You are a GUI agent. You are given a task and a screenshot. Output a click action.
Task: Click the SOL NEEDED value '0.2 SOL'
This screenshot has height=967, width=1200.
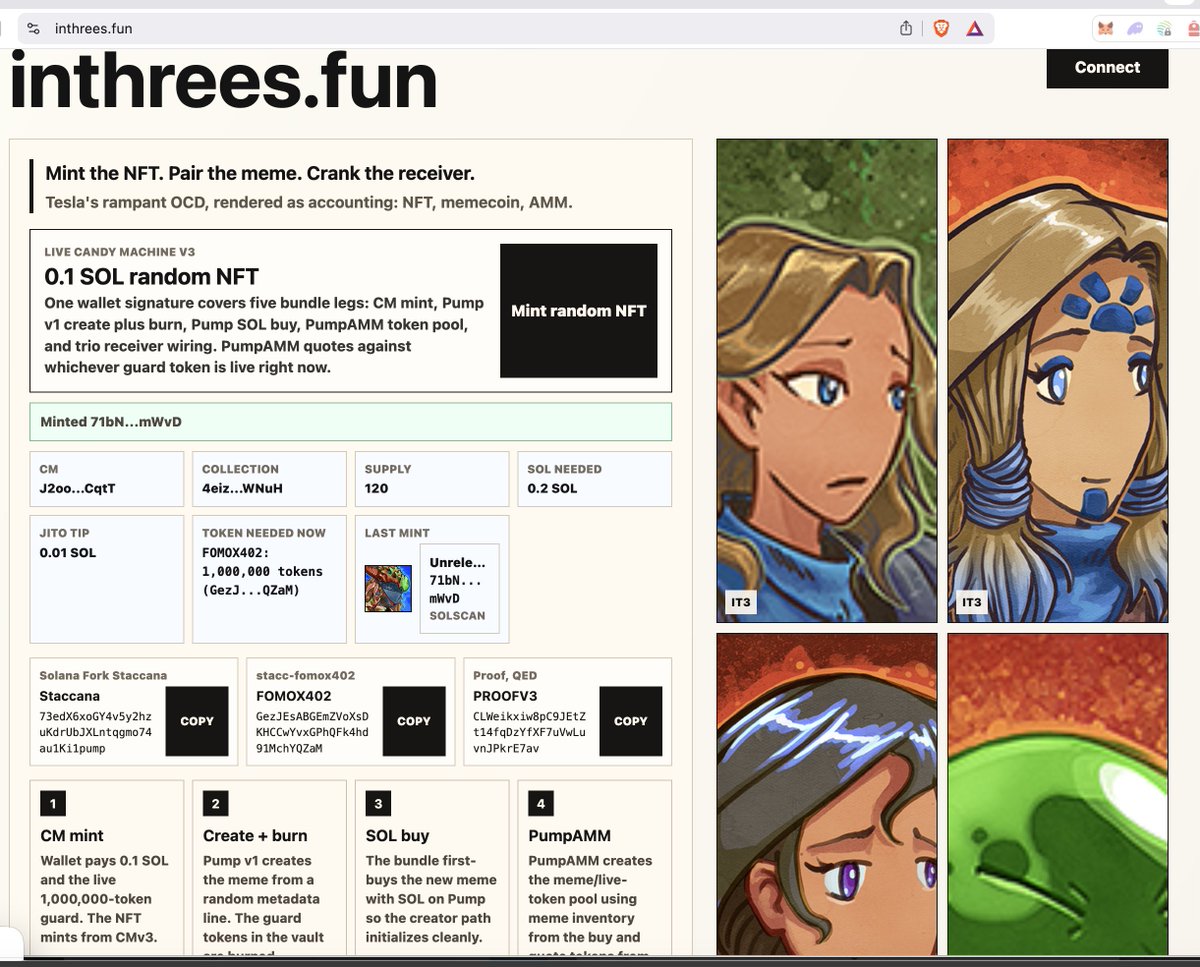click(x=552, y=489)
